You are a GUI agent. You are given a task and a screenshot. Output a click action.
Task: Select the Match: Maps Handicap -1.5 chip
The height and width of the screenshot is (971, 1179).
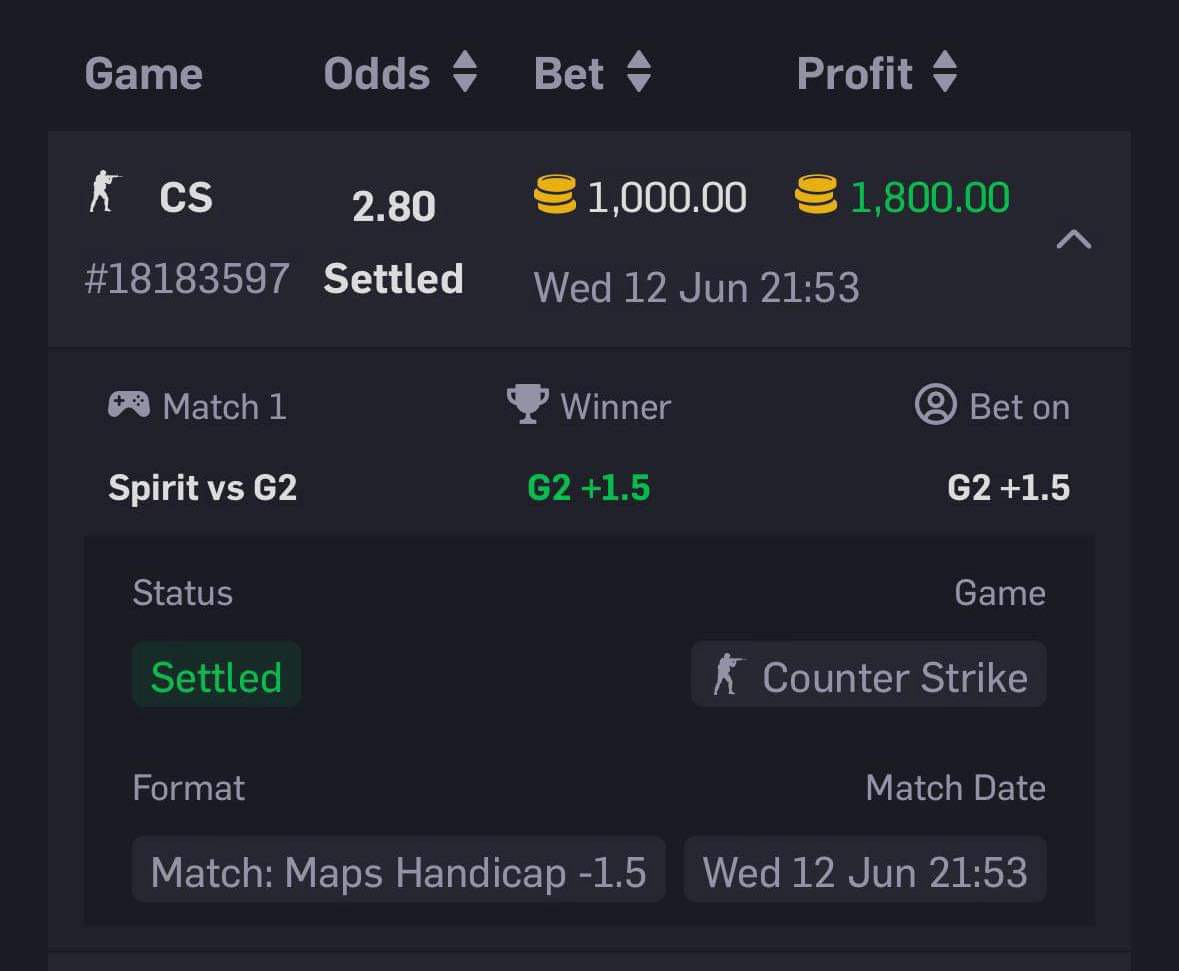(399, 869)
